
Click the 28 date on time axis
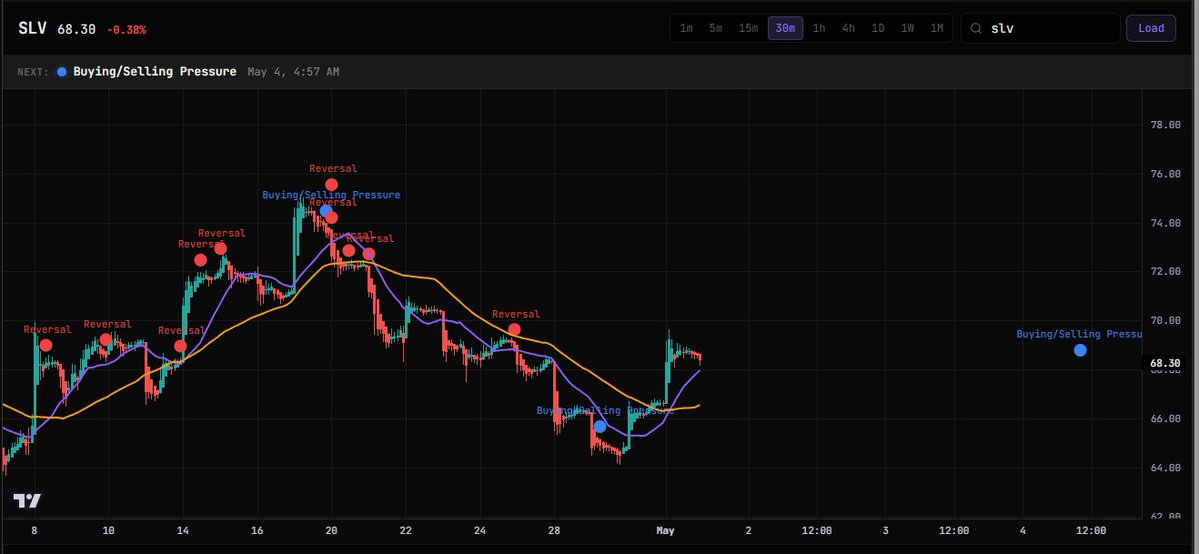tap(554, 530)
